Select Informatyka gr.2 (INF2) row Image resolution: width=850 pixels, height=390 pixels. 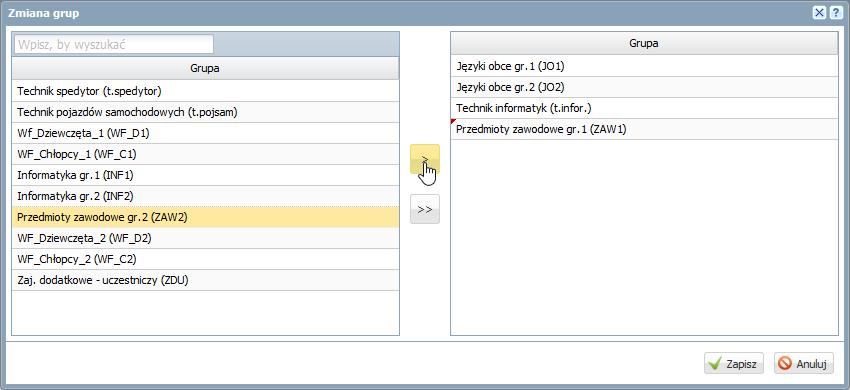[x=205, y=196]
